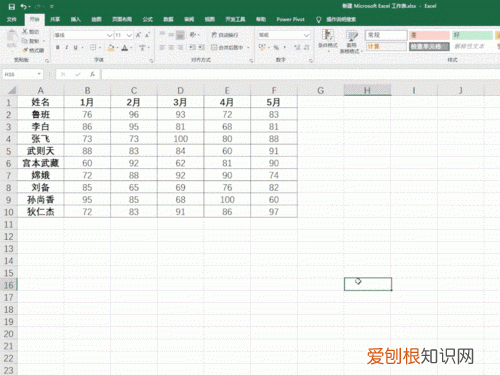
Task: Toggle Underline formatting
Action: [76, 48]
